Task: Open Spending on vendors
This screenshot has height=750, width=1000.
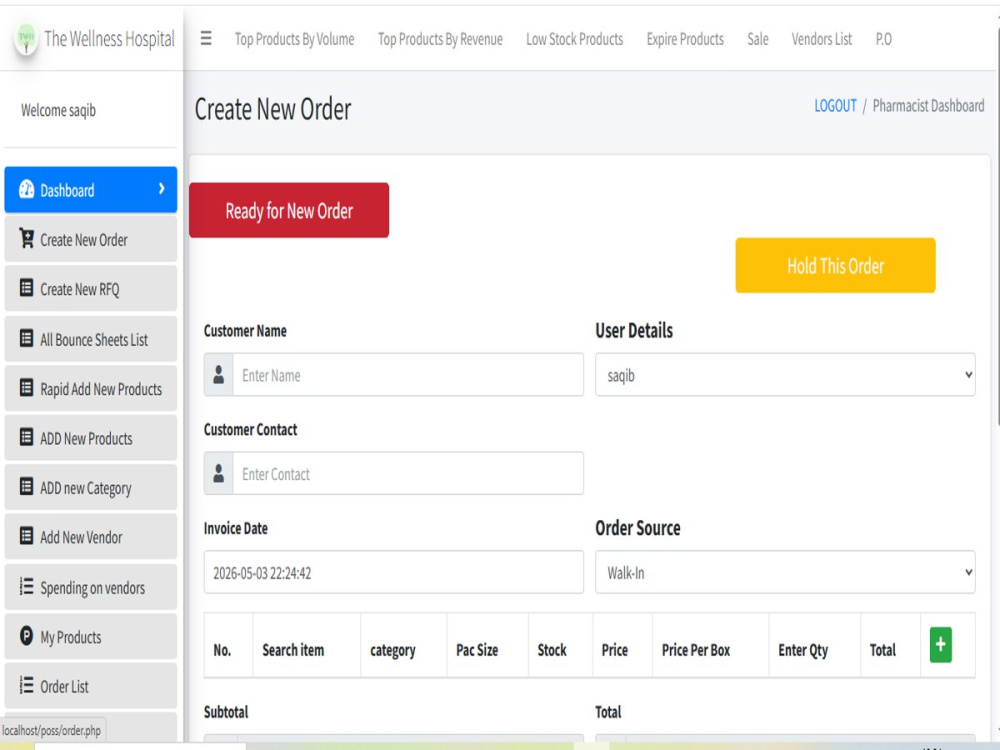Action: click(91, 587)
